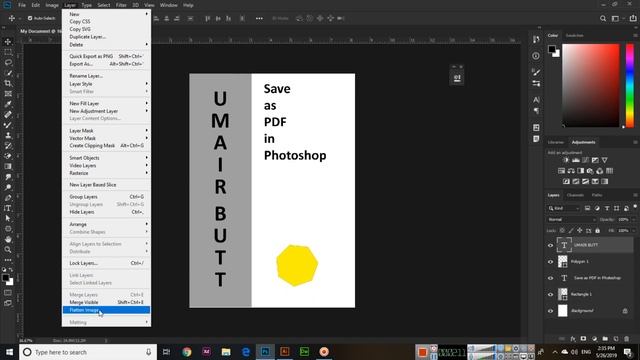Toggle the type layer filter icon
This screenshot has height=360, width=640.
[x=607, y=208]
